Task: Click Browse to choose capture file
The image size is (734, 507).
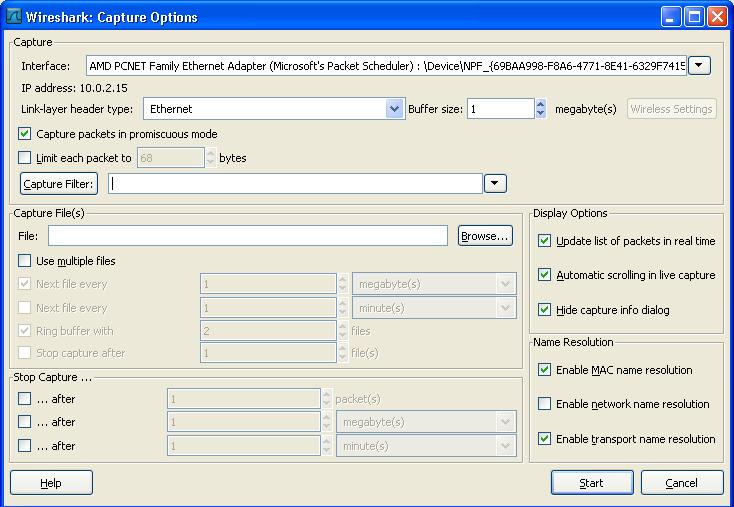Action: (x=485, y=235)
